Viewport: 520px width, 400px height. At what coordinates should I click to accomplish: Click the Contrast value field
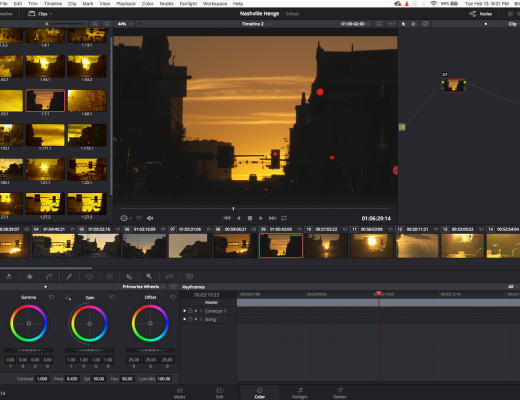click(42, 379)
